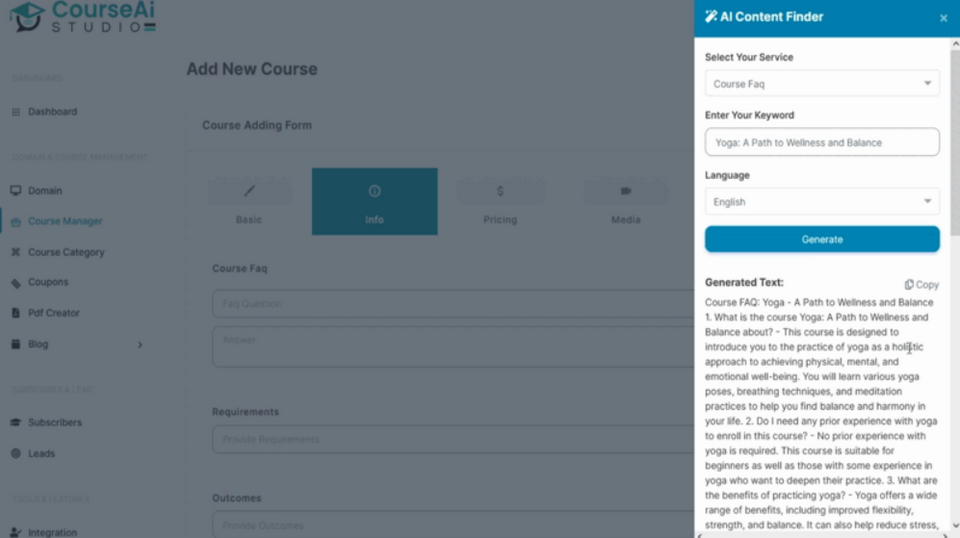Open Course Manager from the sidebar
This screenshot has height=538, width=960.
pos(65,222)
